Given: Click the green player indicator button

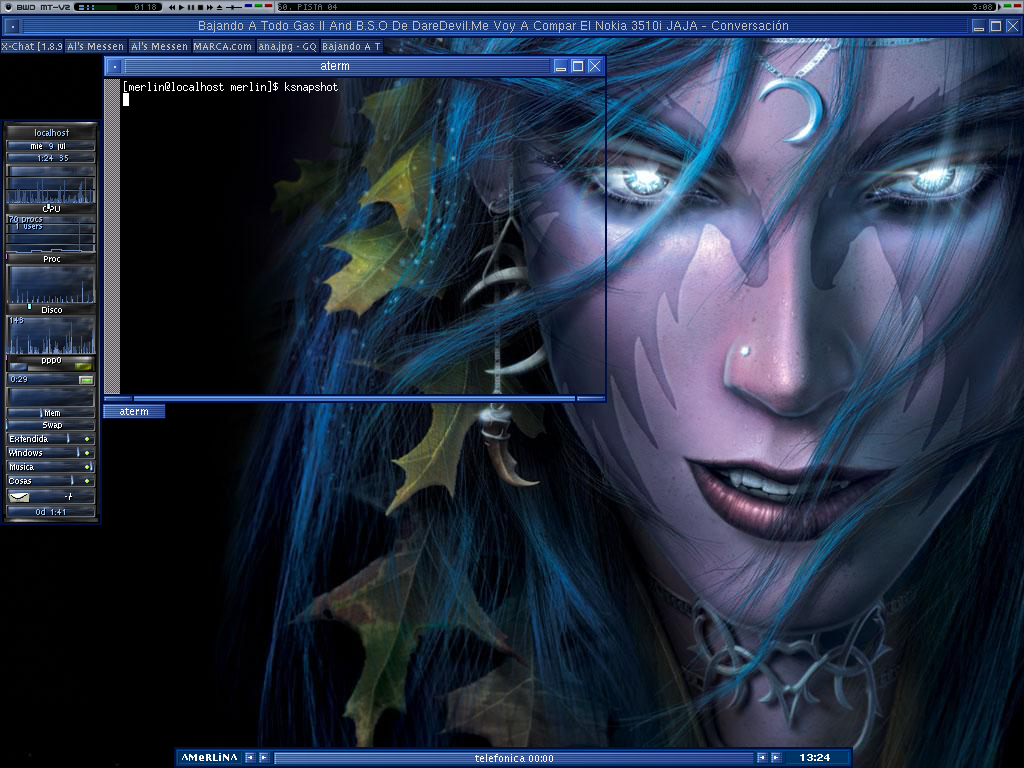Looking at the screenshot, I should (x=259, y=5).
